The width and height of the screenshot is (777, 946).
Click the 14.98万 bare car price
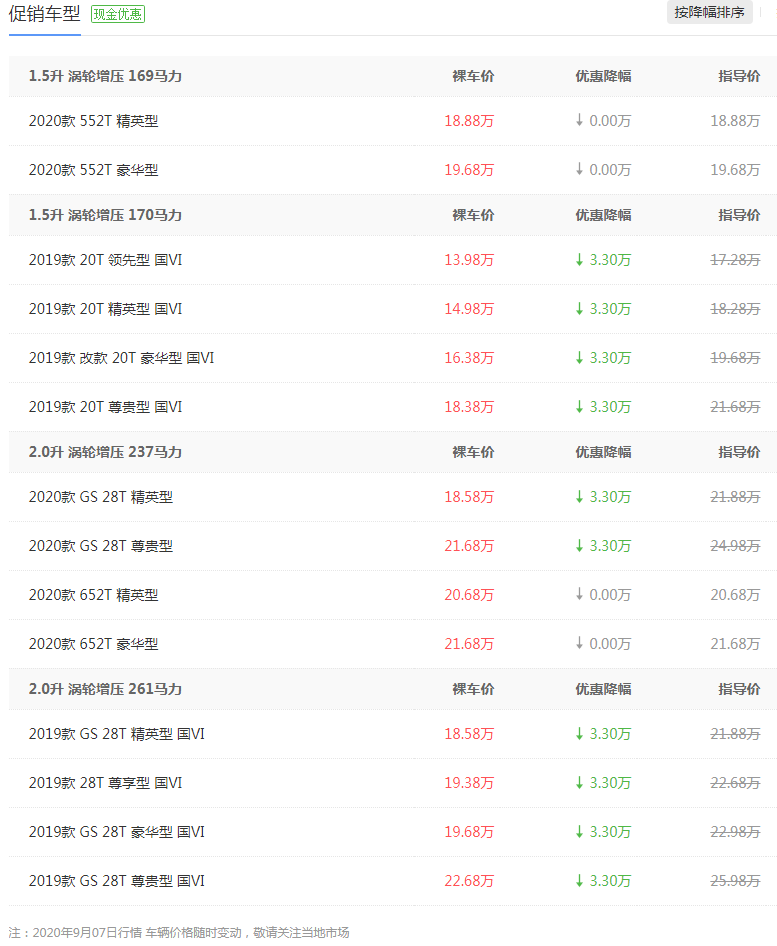[x=469, y=308]
